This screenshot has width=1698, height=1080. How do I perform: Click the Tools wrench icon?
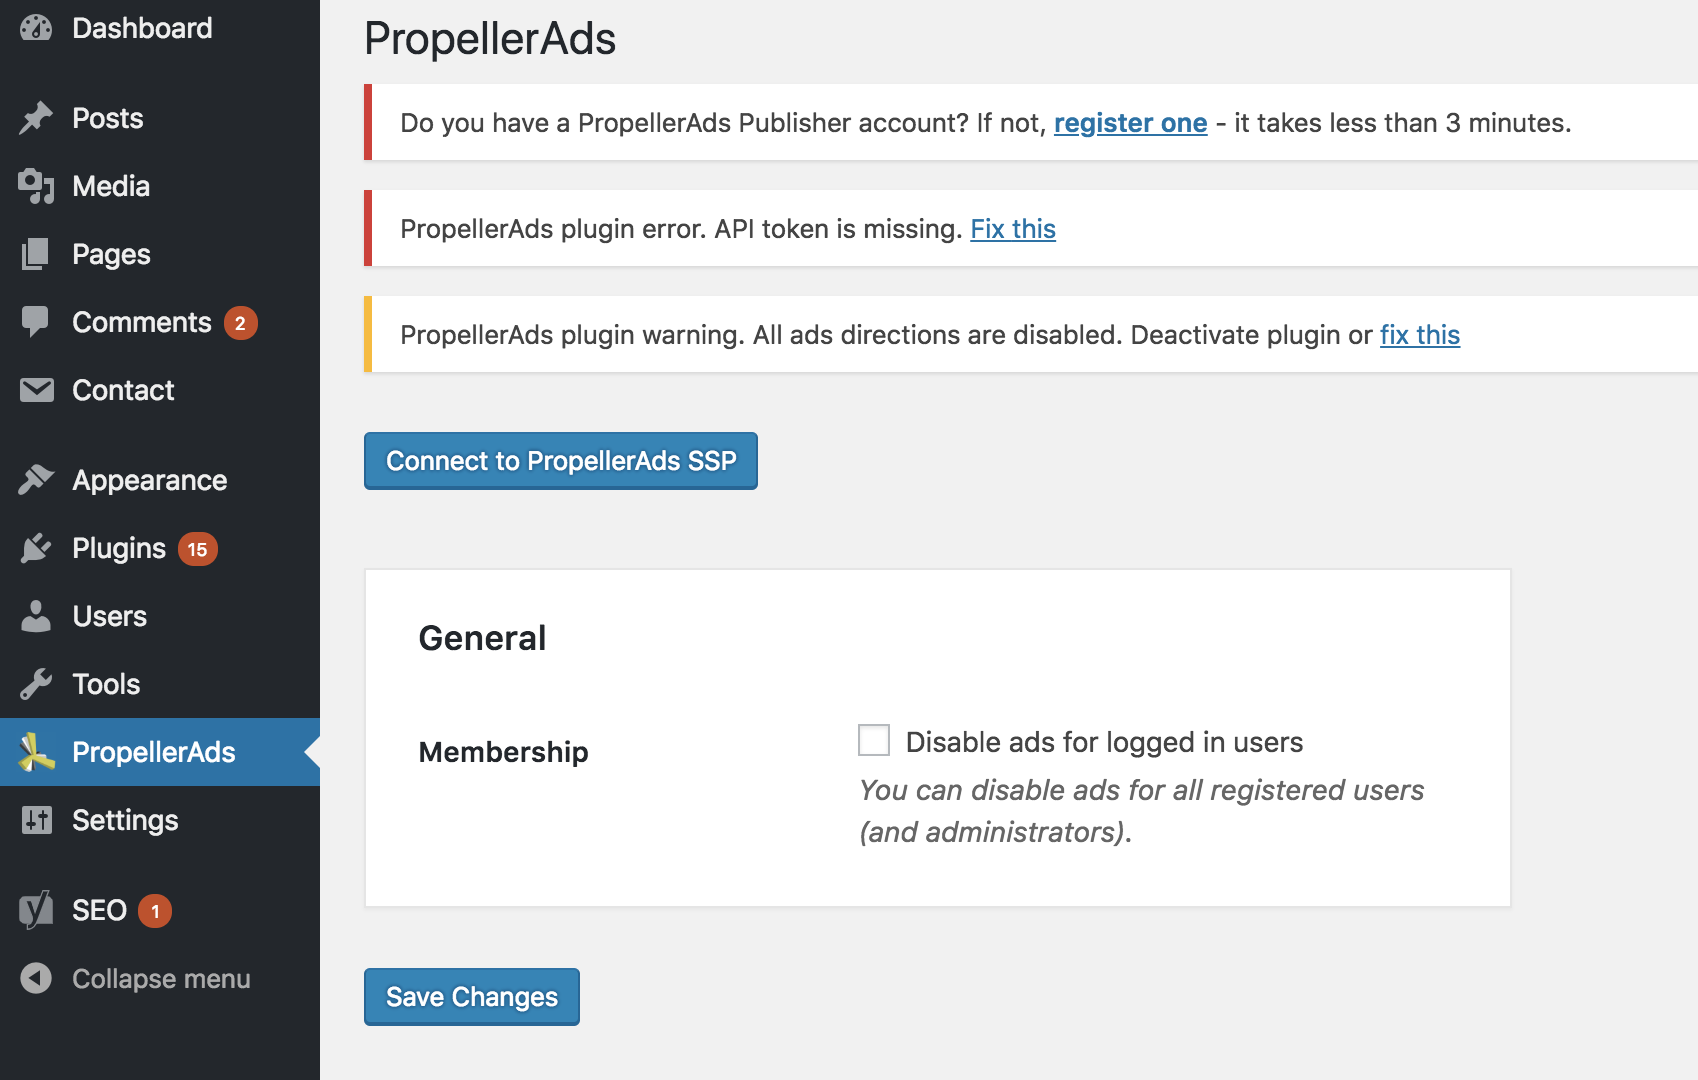pos(36,684)
